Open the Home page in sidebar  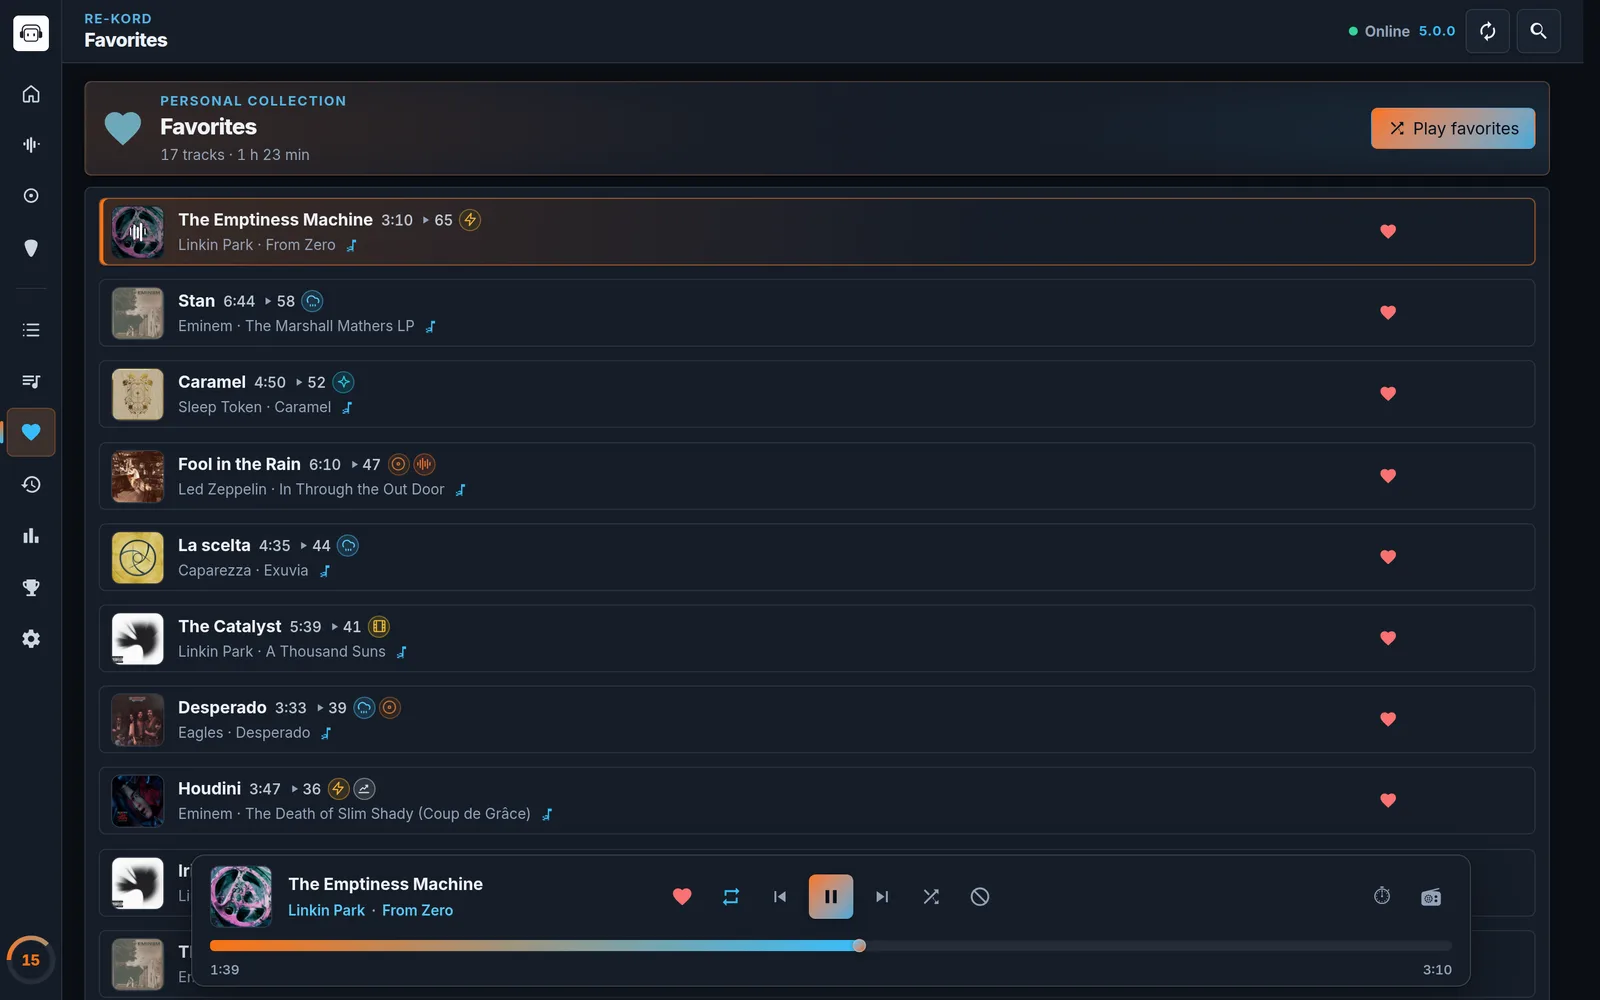31,94
